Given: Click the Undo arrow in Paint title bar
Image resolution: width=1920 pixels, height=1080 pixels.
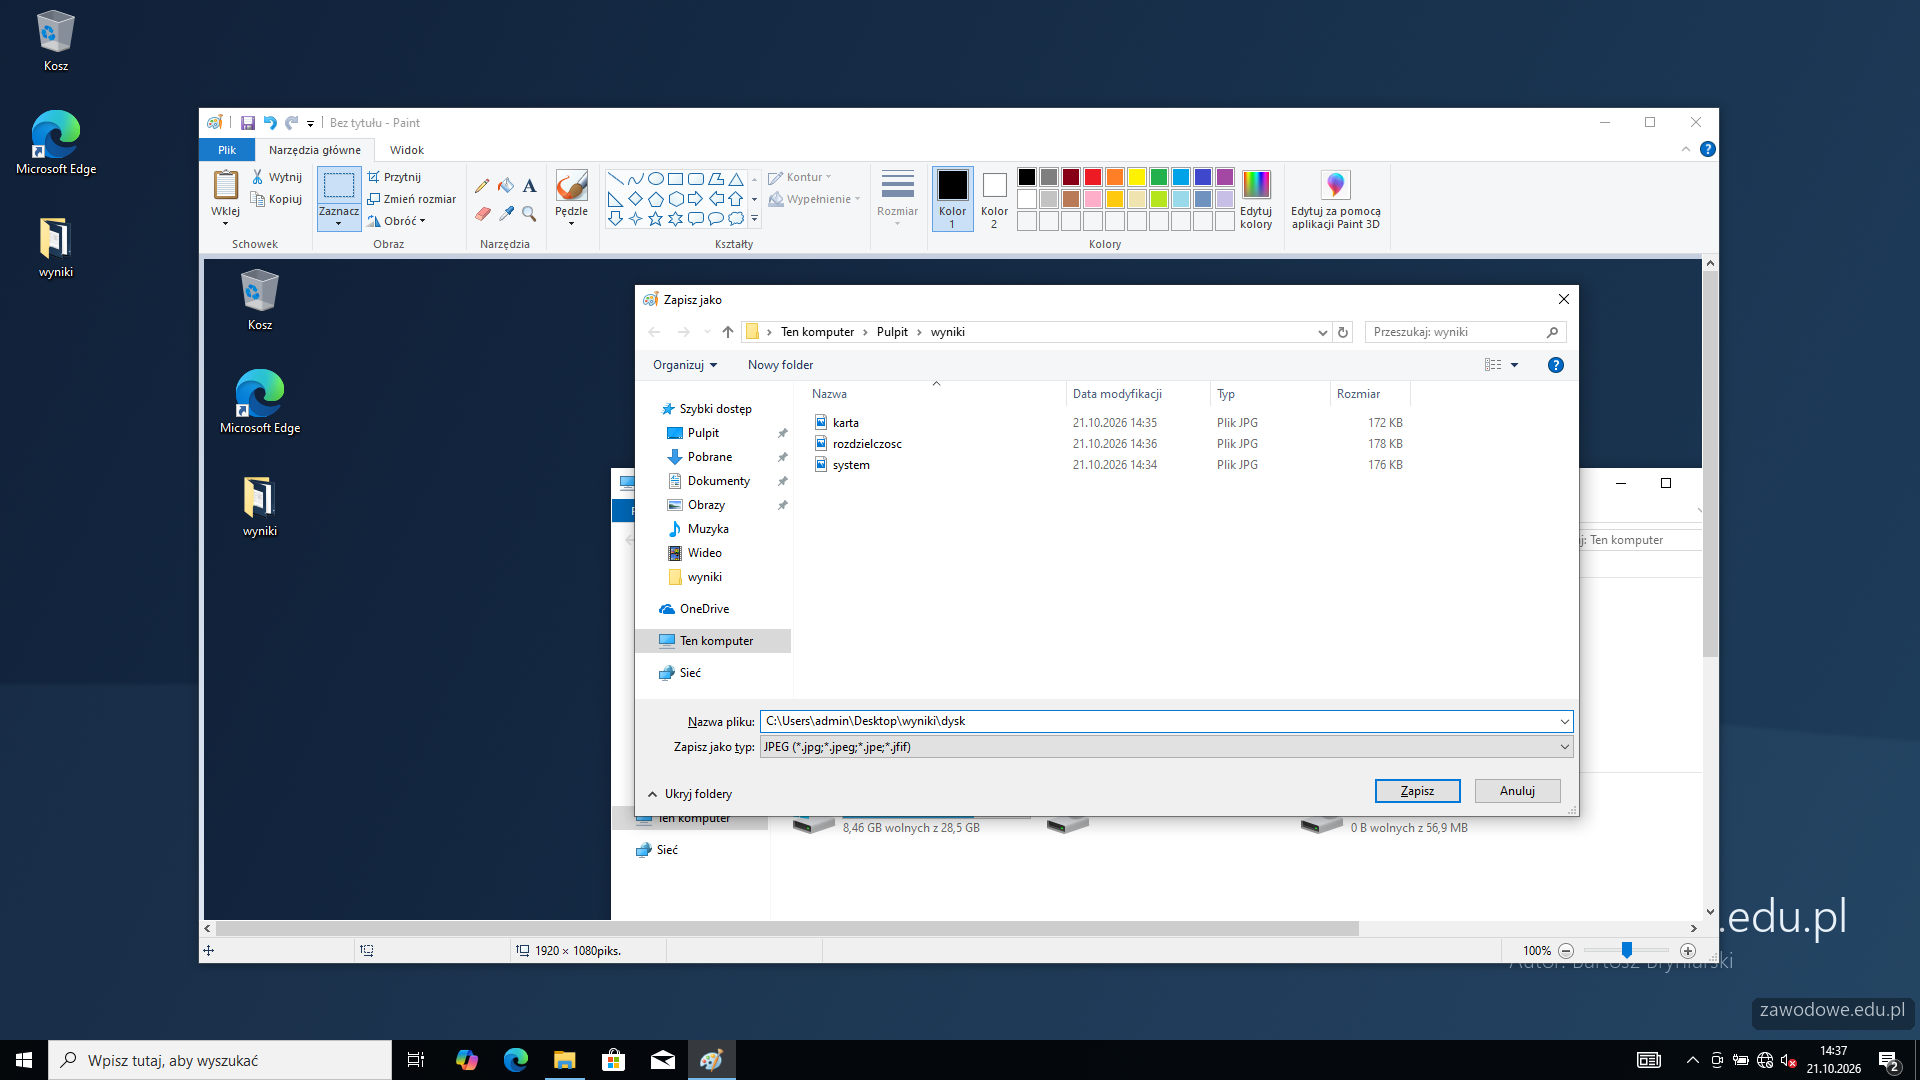Looking at the screenshot, I should click(270, 123).
